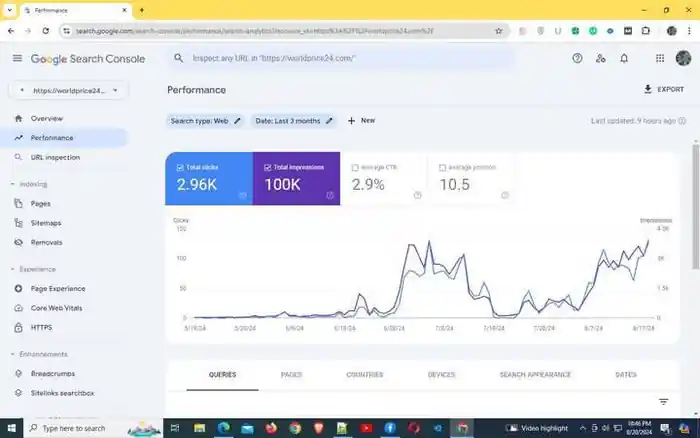Open info icon next to Last updated
700x438 pixels.
[682, 121]
